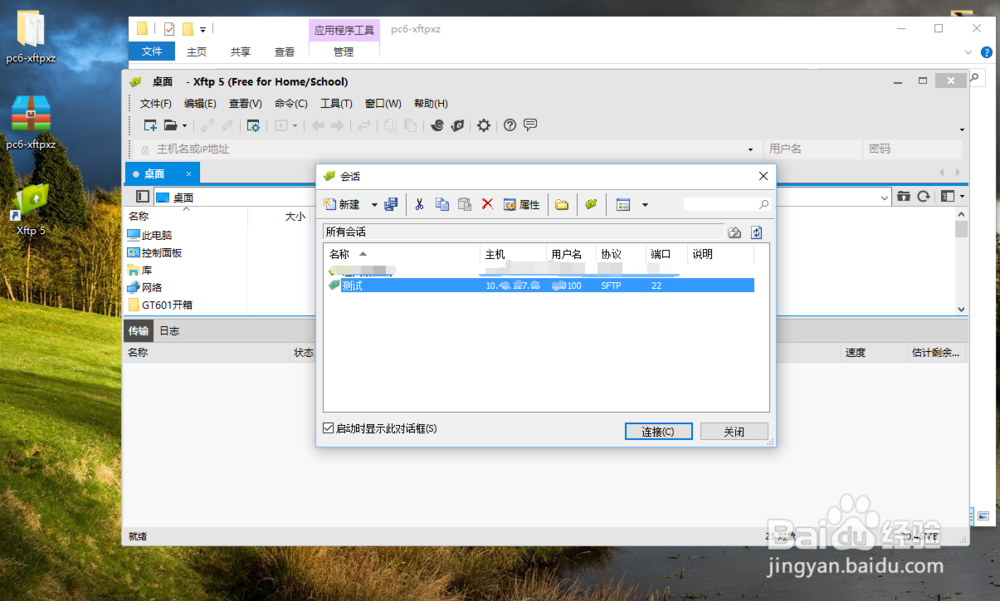
Task: Click the refresh icon in the right pane toolbar
Action: pyautogui.click(x=923, y=196)
